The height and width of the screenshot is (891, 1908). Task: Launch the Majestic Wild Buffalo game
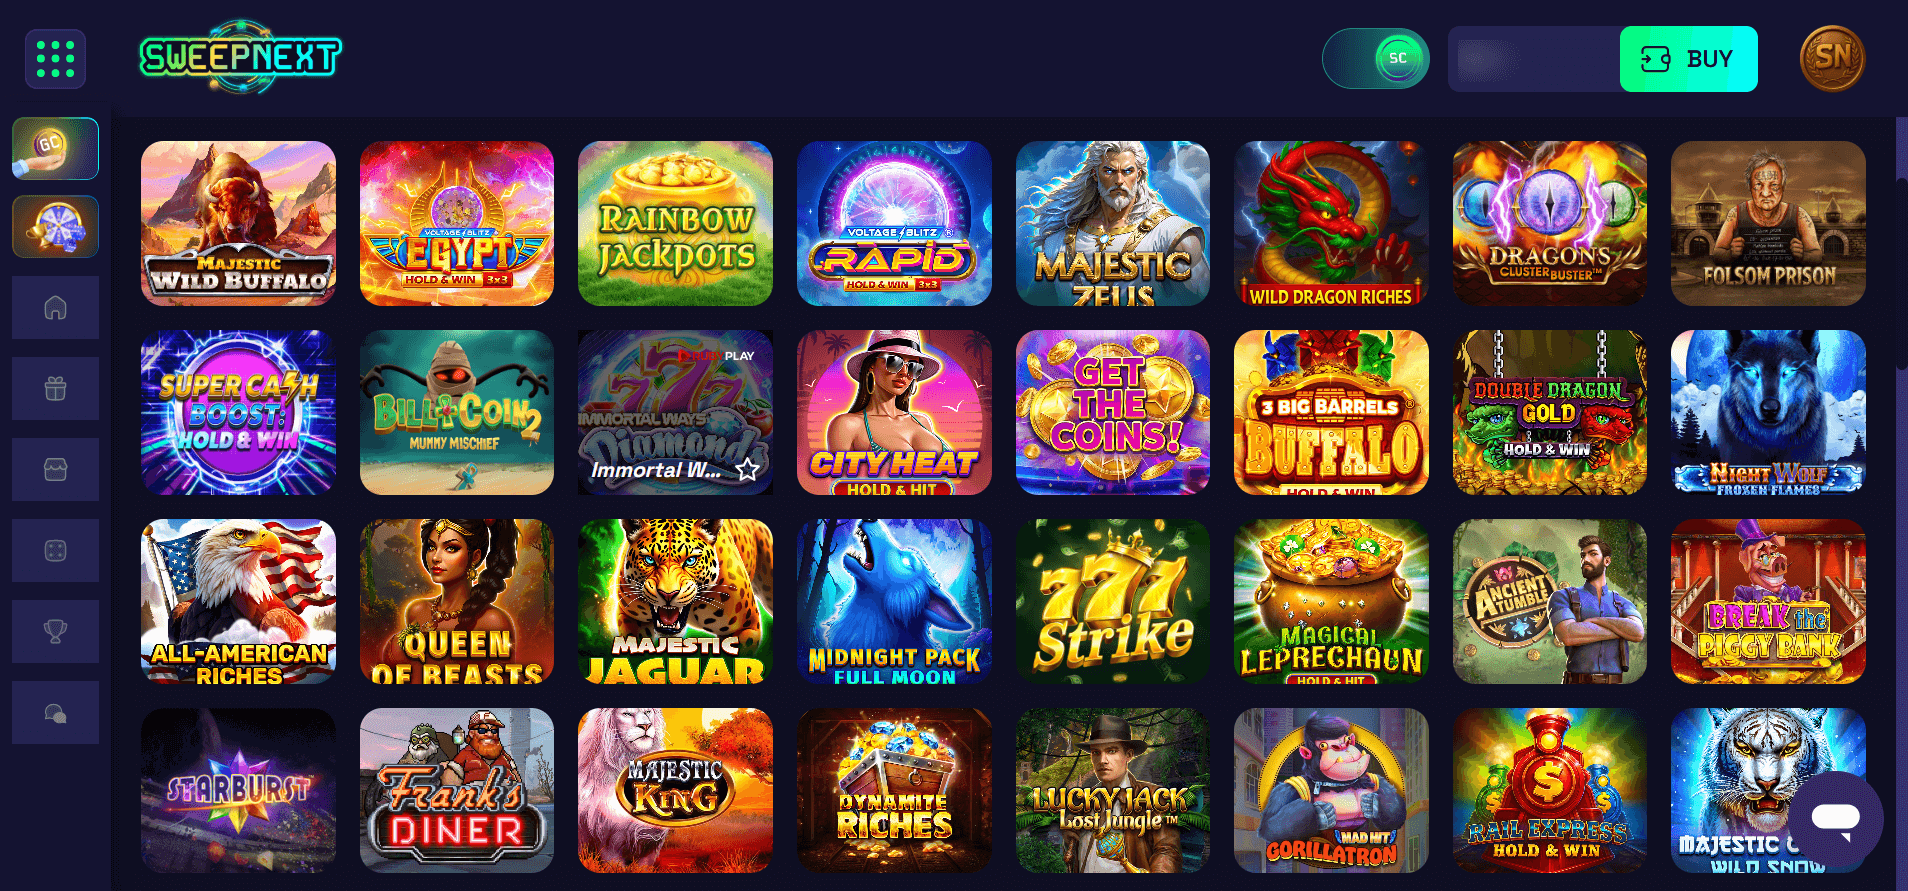tap(238, 223)
